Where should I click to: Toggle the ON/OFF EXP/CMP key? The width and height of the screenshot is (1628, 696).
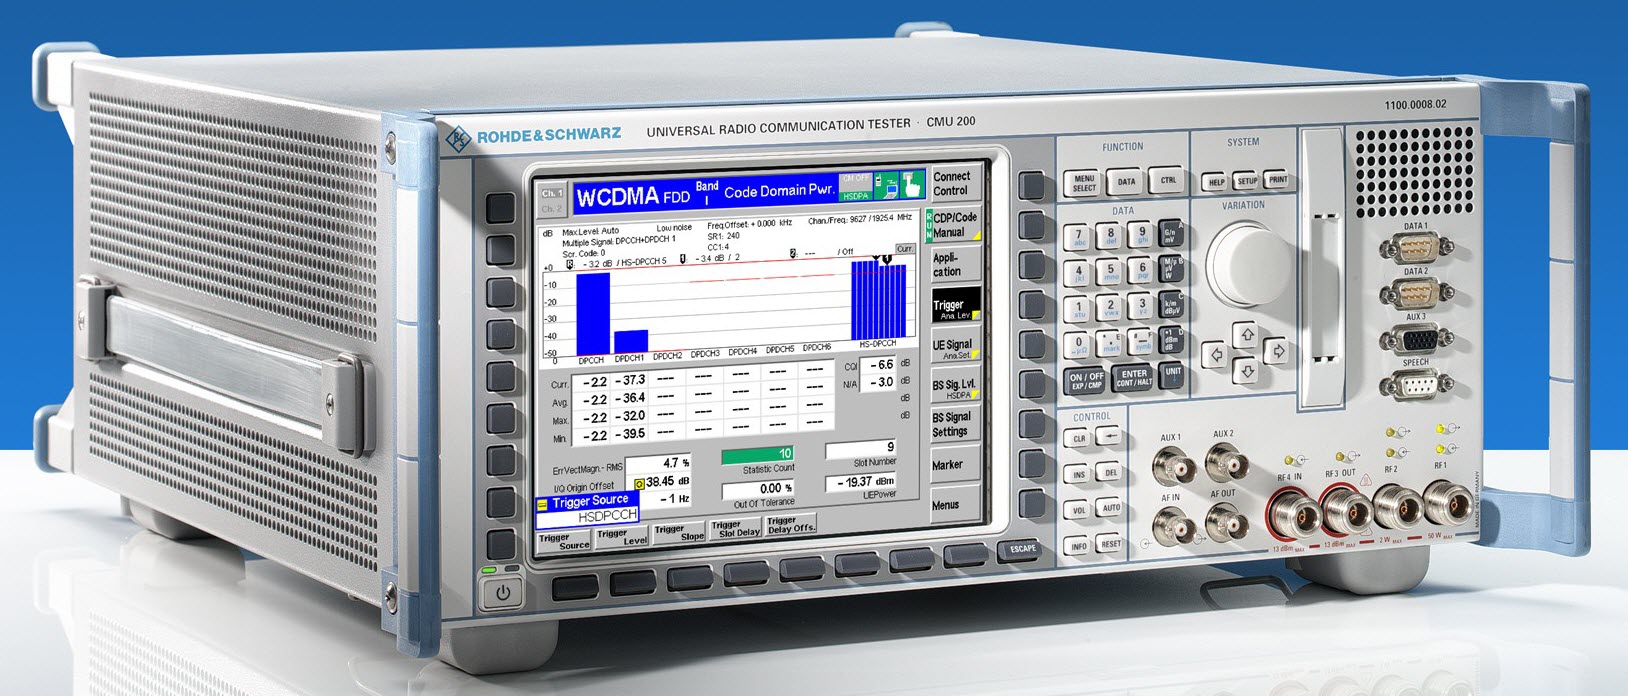pos(1086,380)
